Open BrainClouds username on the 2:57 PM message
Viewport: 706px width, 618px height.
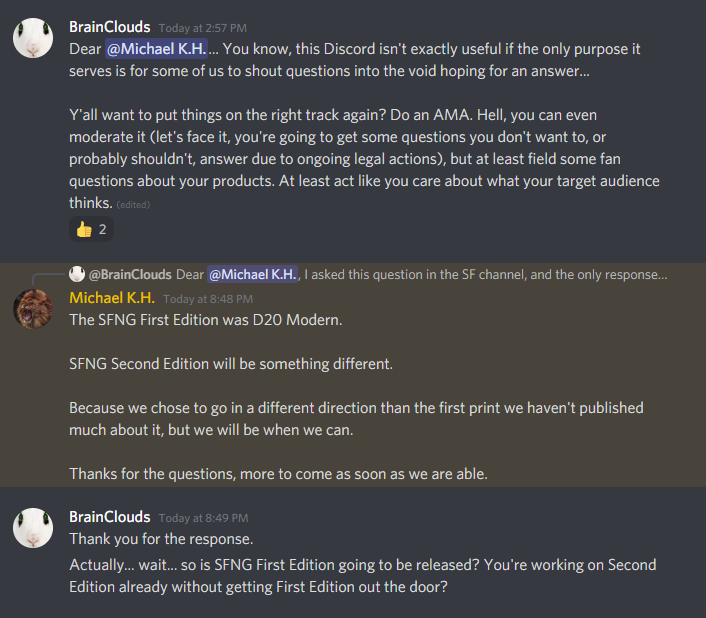point(110,25)
